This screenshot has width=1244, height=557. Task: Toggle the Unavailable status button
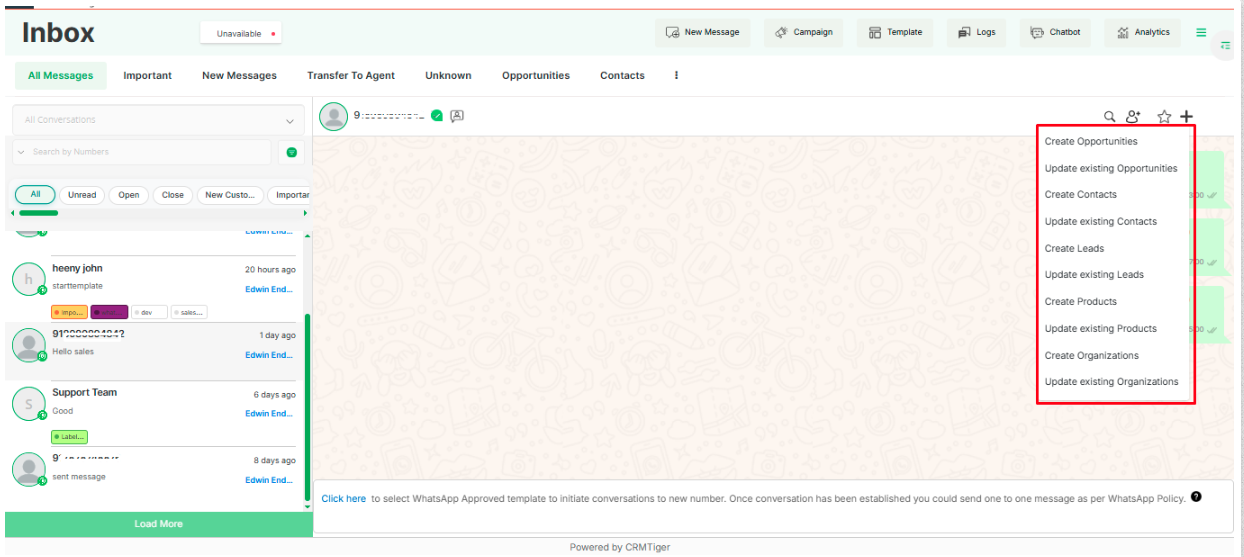pos(241,33)
